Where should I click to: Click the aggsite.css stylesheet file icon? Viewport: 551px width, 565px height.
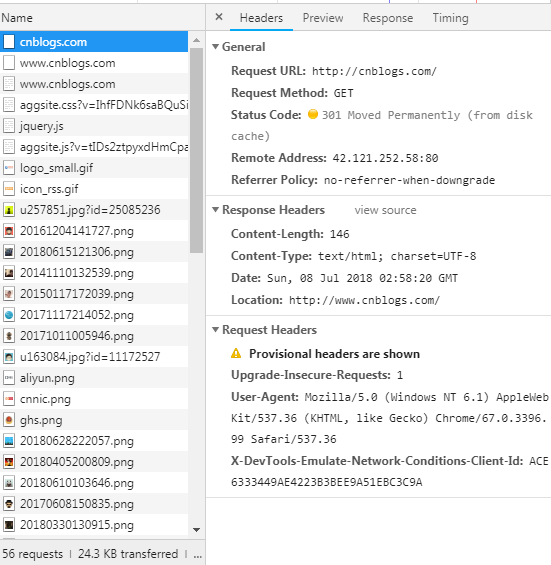point(9,105)
